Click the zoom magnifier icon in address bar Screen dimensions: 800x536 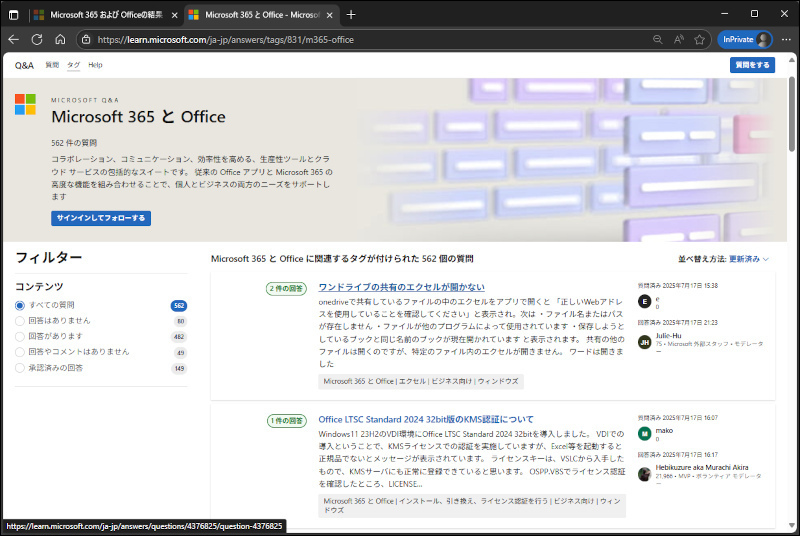(657, 39)
